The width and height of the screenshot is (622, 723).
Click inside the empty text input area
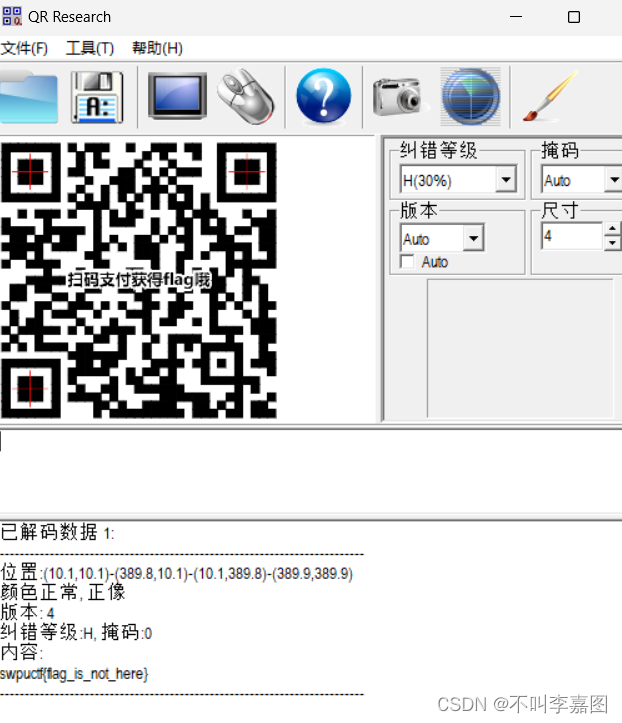[x=311, y=470]
